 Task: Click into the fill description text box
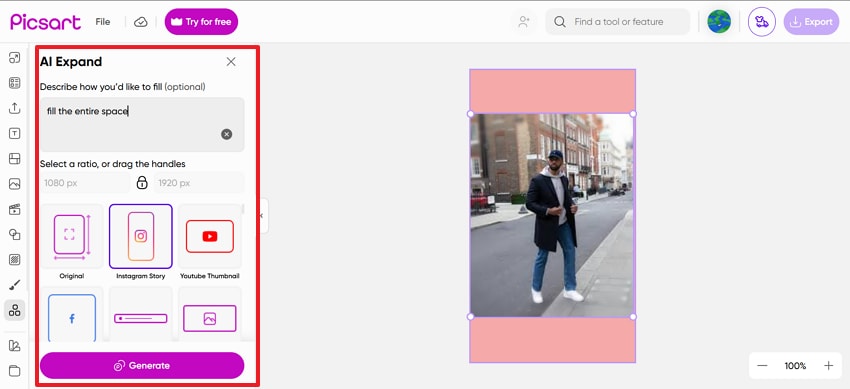[x=142, y=125]
